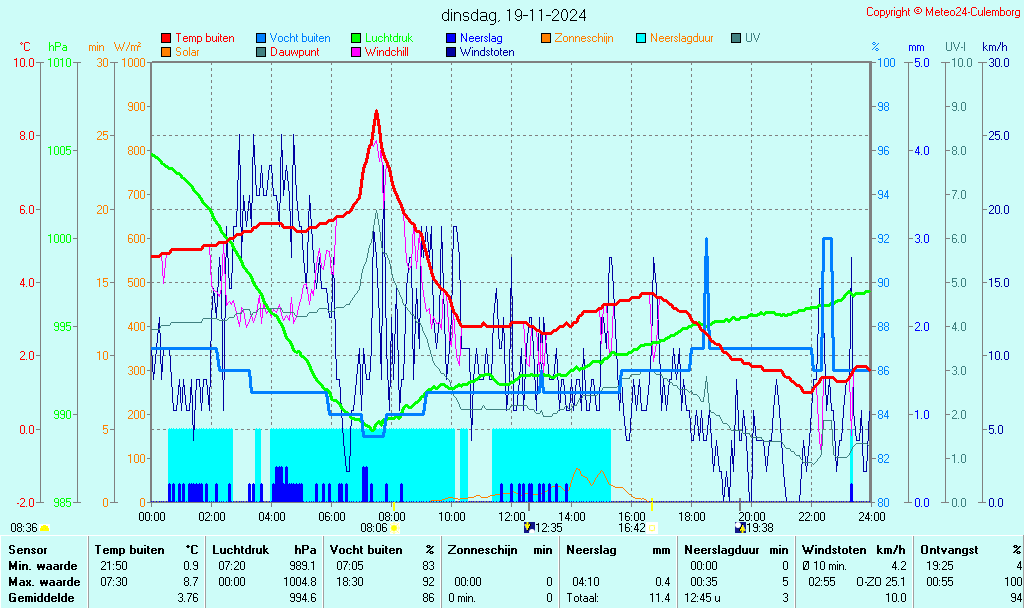This screenshot has height=608, width=1026.
Task: Click the sun icon beside 08:36
Action: pyautogui.click(x=44, y=527)
